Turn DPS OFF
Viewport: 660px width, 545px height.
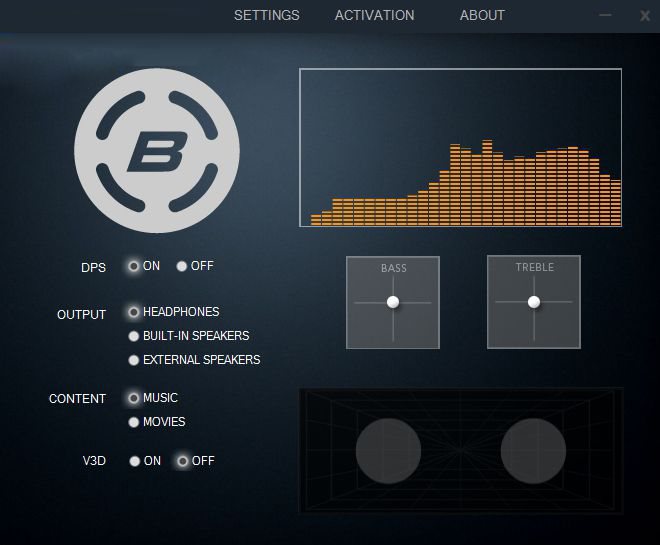coord(181,266)
